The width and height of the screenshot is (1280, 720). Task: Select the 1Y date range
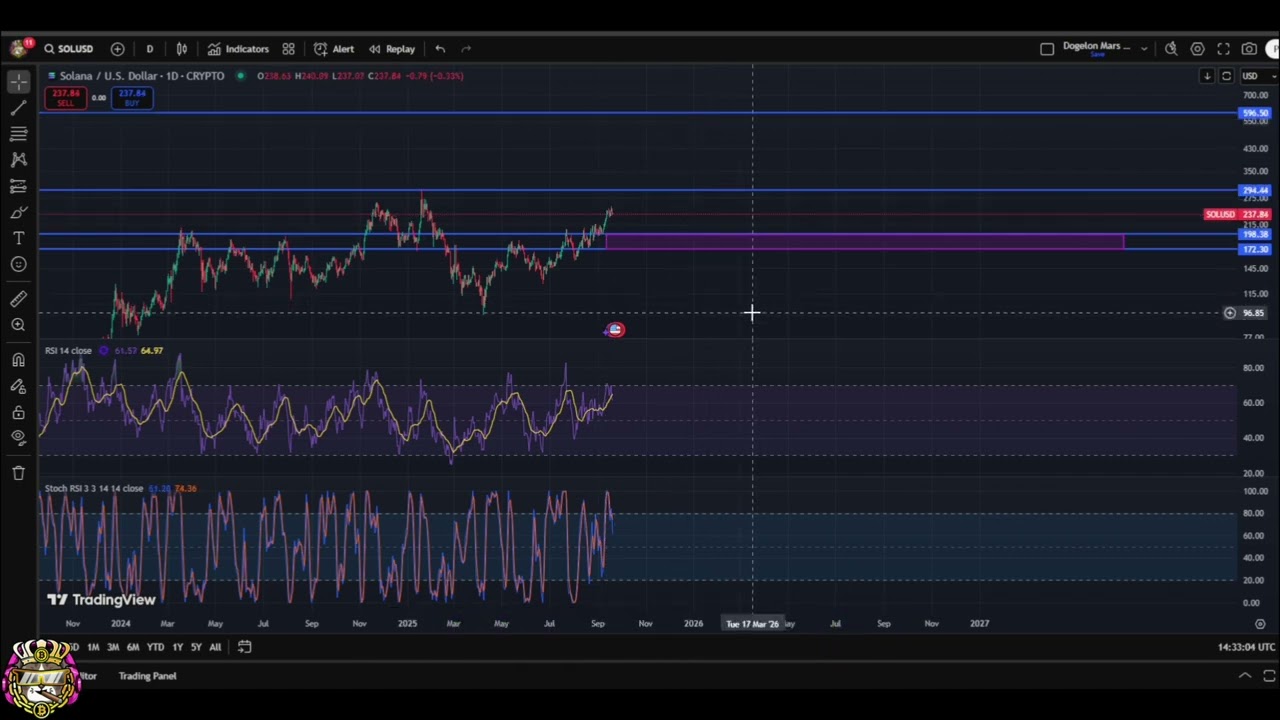[177, 647]
